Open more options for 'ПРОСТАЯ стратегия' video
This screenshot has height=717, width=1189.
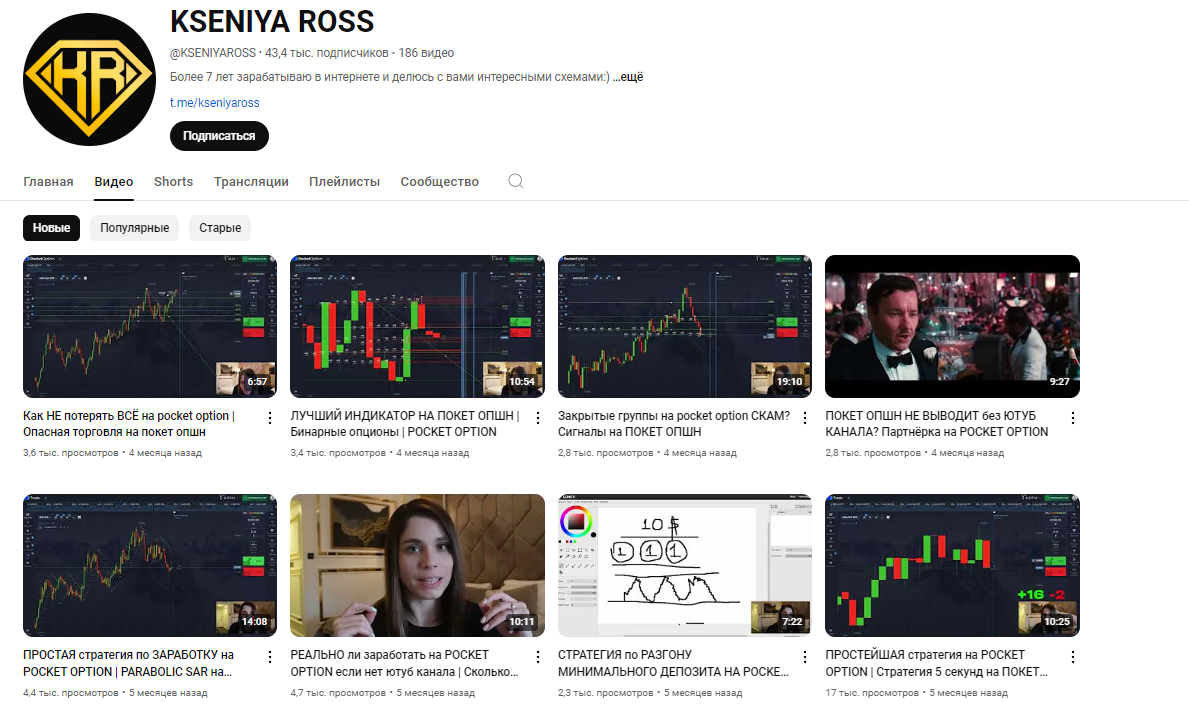point(270,657)
